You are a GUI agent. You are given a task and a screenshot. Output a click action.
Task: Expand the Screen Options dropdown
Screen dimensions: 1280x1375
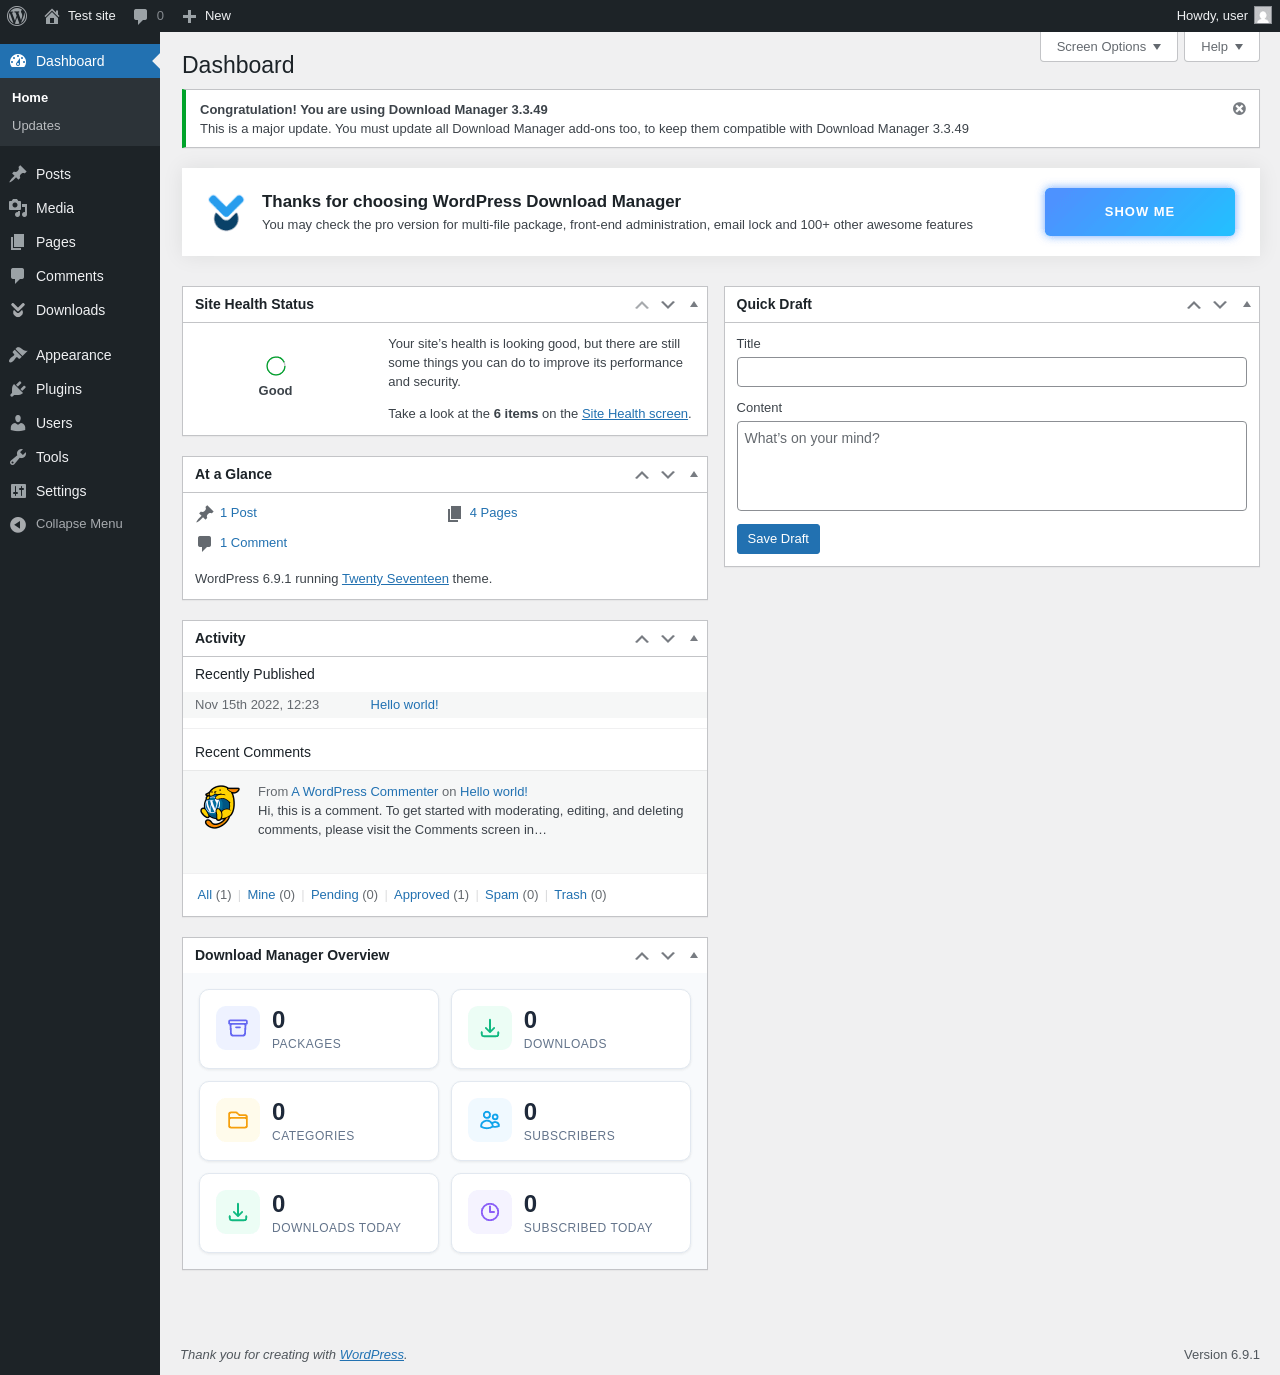[x=1109, y=47]
